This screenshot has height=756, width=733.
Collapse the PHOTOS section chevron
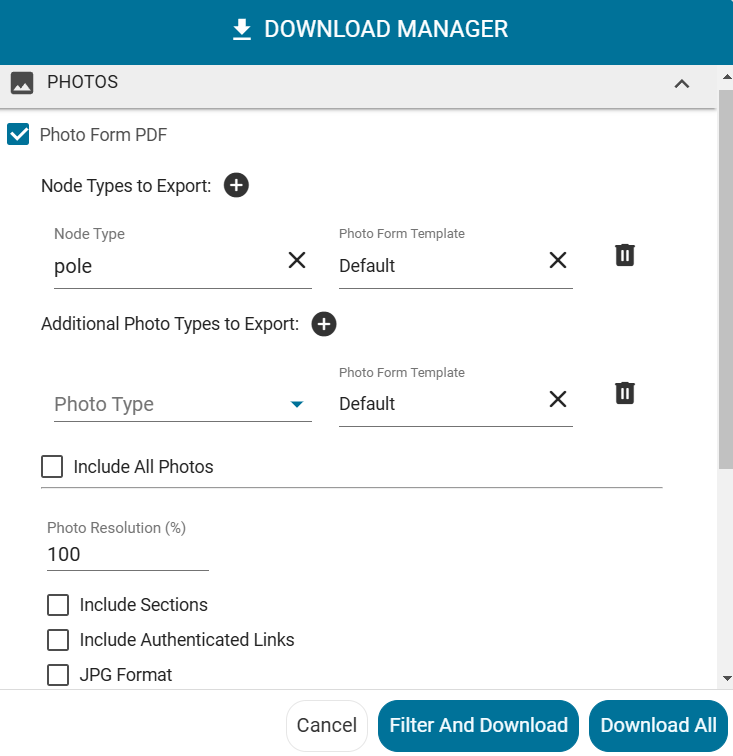[x=681, y=84]
